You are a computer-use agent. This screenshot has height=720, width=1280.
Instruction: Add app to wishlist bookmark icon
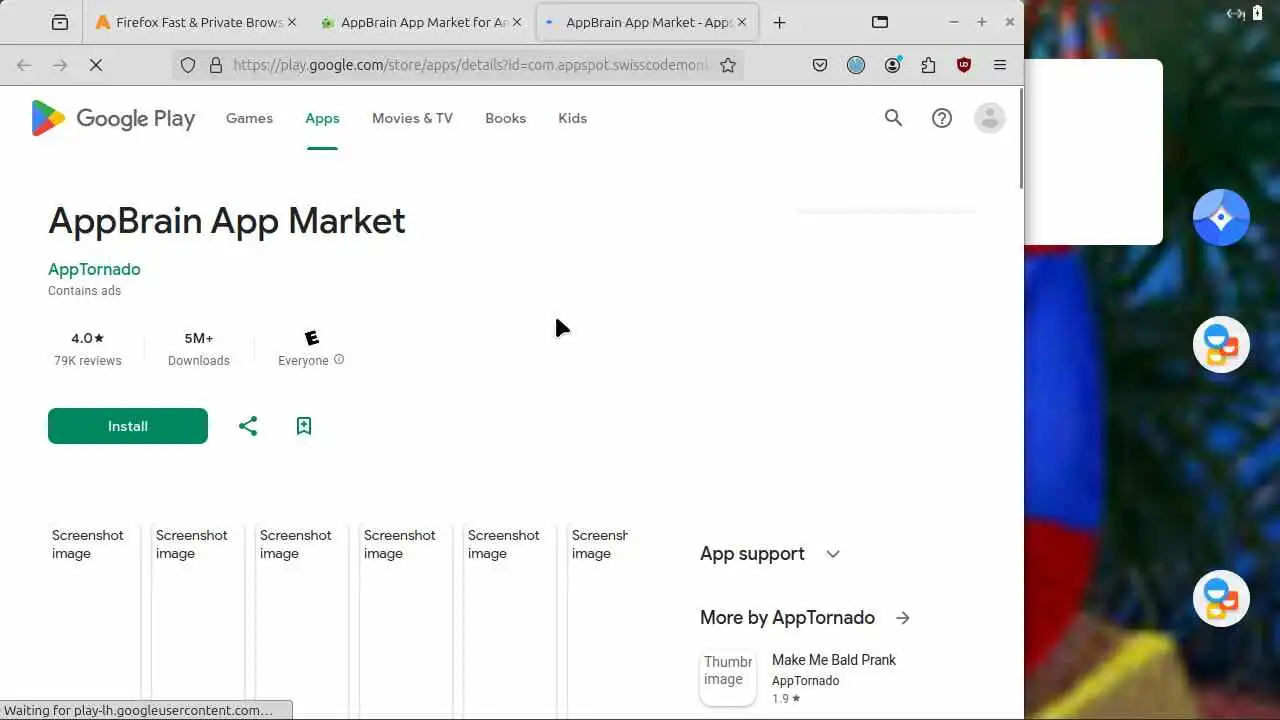tap(304, 426)
